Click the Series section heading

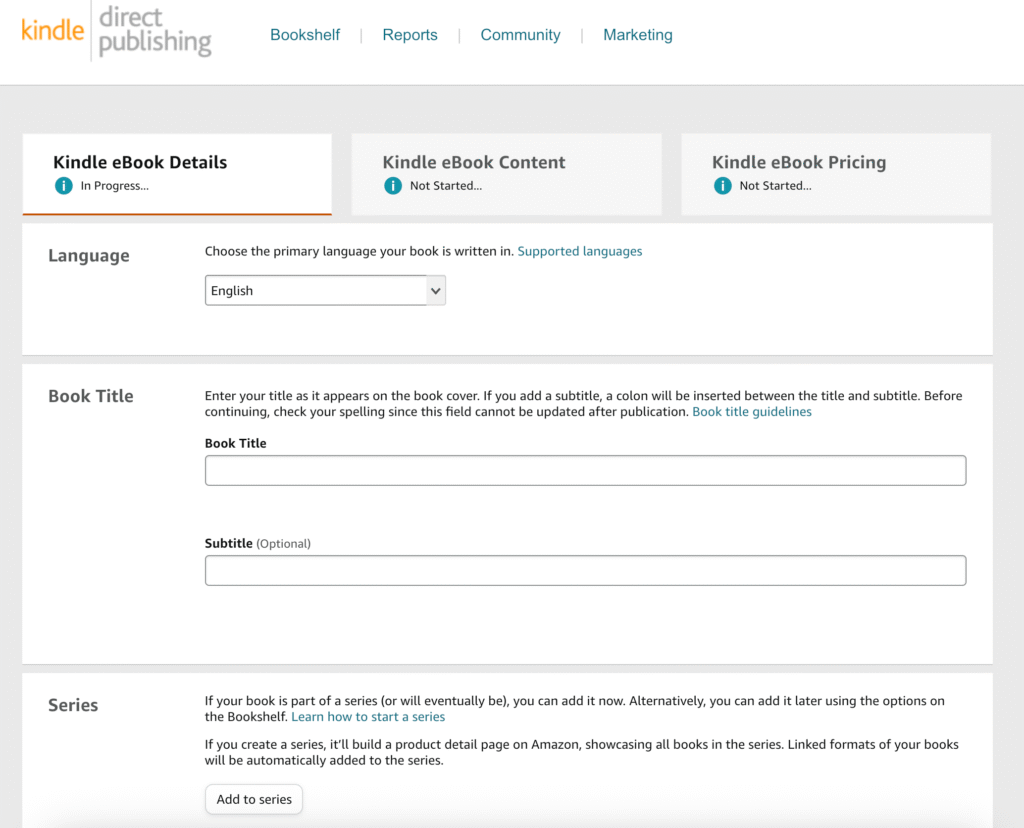tap(73, 705)
